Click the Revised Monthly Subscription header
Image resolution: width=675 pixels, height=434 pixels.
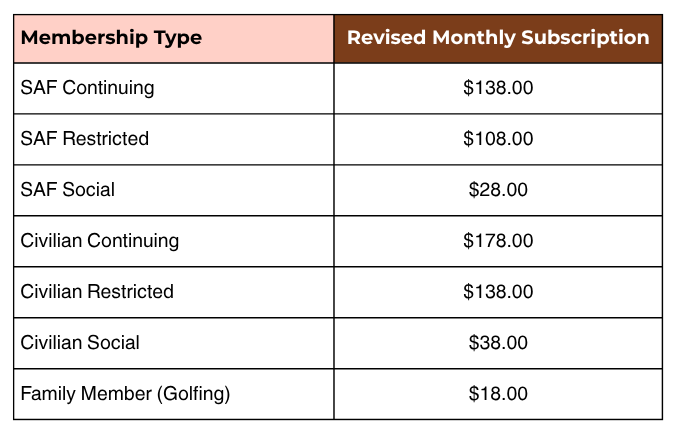coord(498,39)
